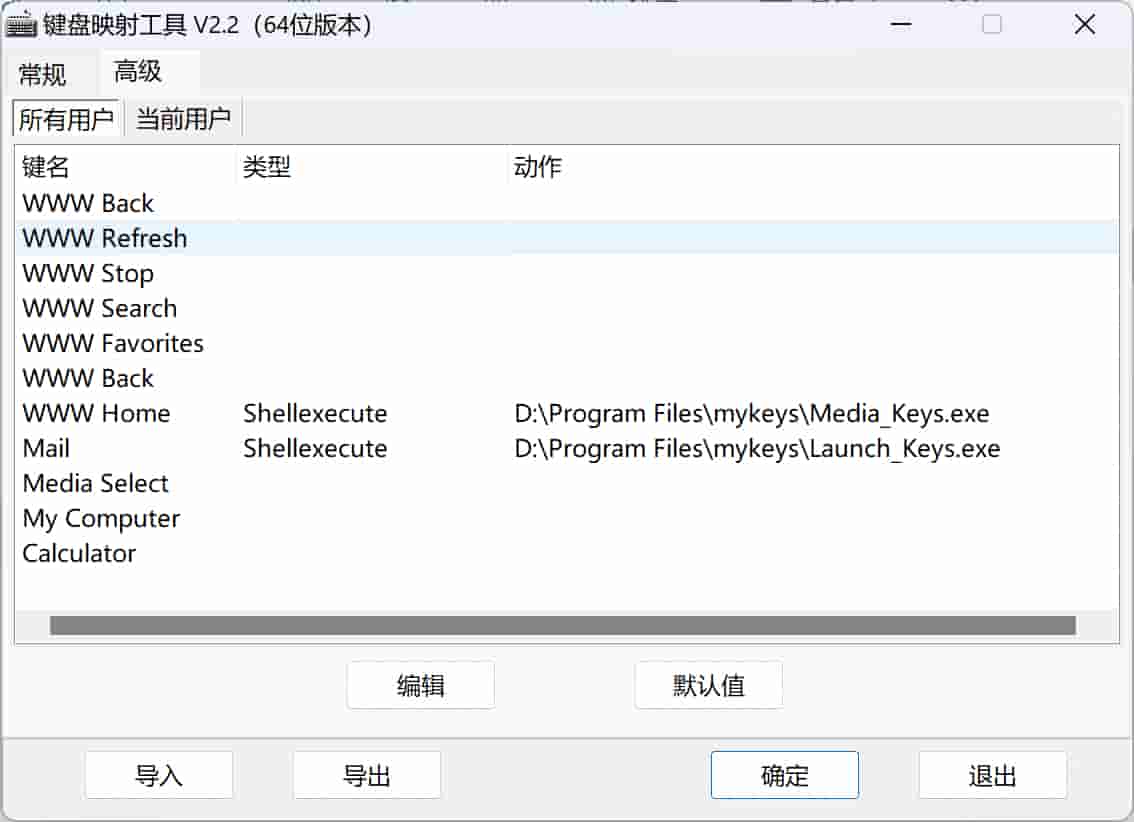Image resolution: width=1134 pixels, height=822 pixels.
Task: Select the My Computer row
Action: tap(567, 518)
